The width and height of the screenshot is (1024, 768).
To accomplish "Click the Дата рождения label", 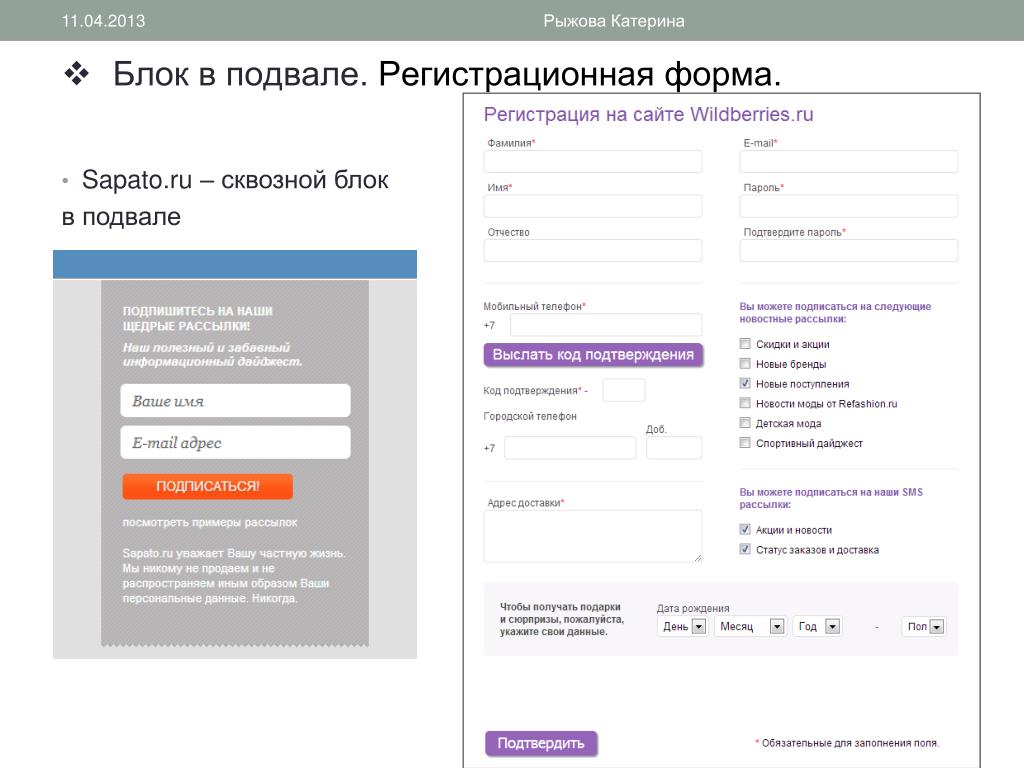I will point(693,608).
